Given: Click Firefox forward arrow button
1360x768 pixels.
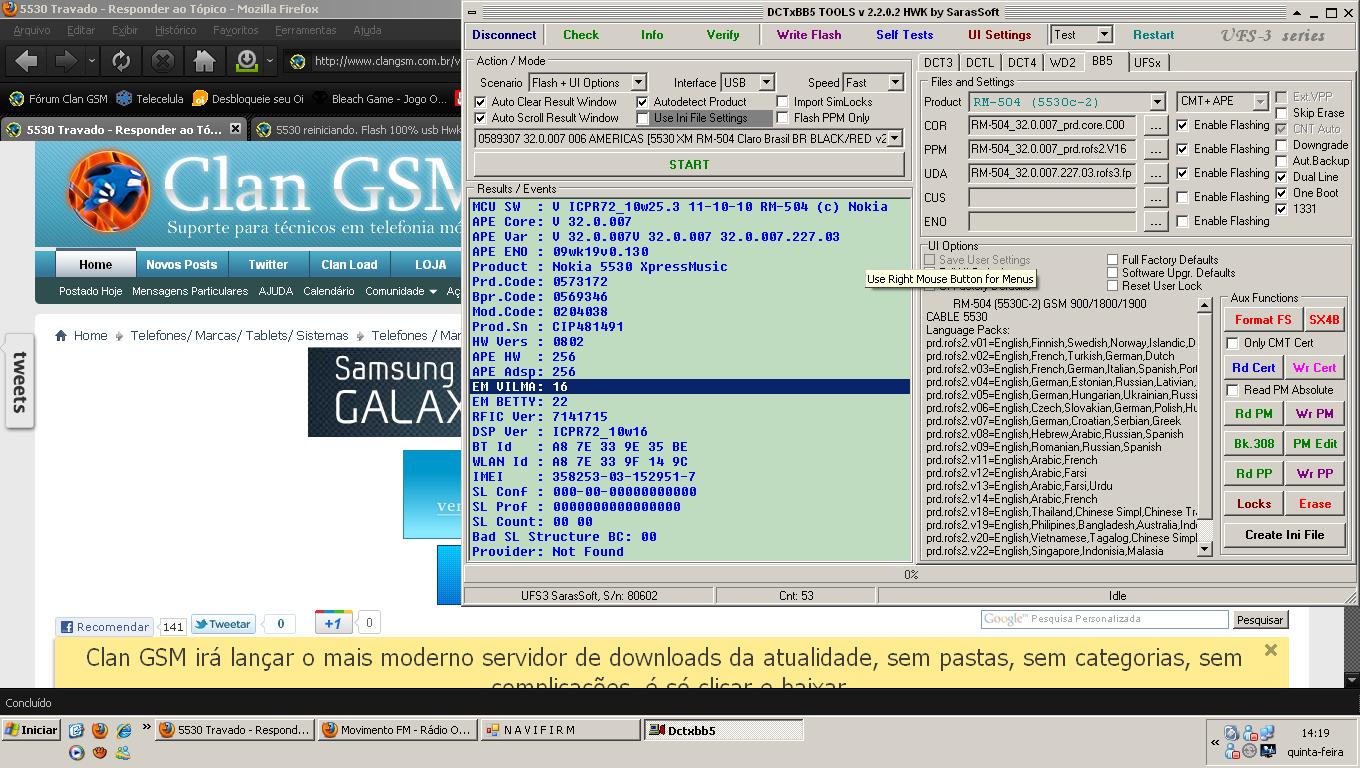Looking at the screenshot, I should (66, 61).
